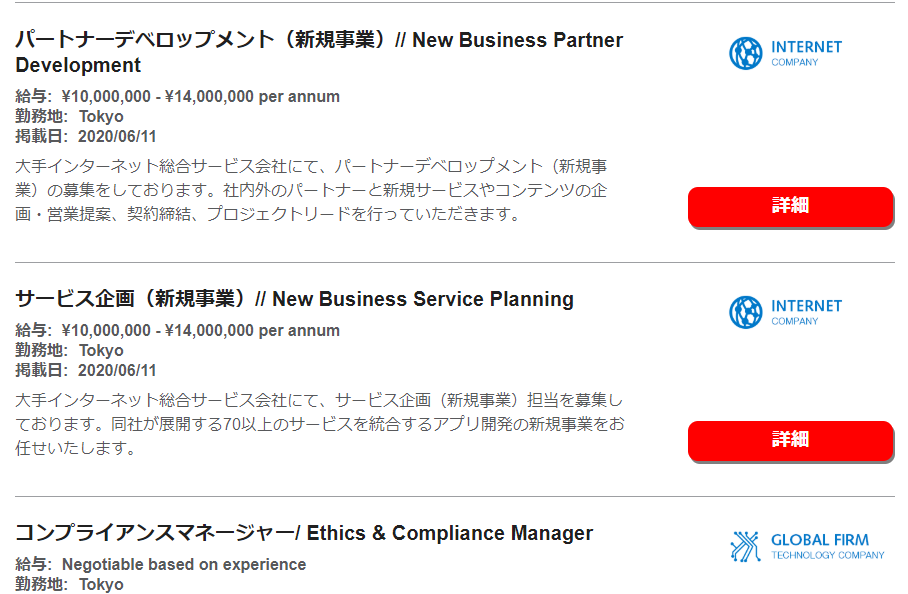Click the globe icon beside the Service Planning listing
Viewport: 908px width, 594px height.
[745, 312]
